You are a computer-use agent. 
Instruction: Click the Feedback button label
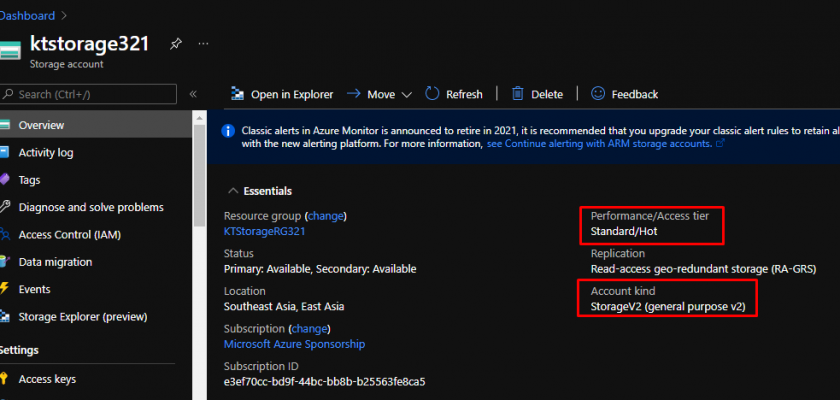click(635, 94)
